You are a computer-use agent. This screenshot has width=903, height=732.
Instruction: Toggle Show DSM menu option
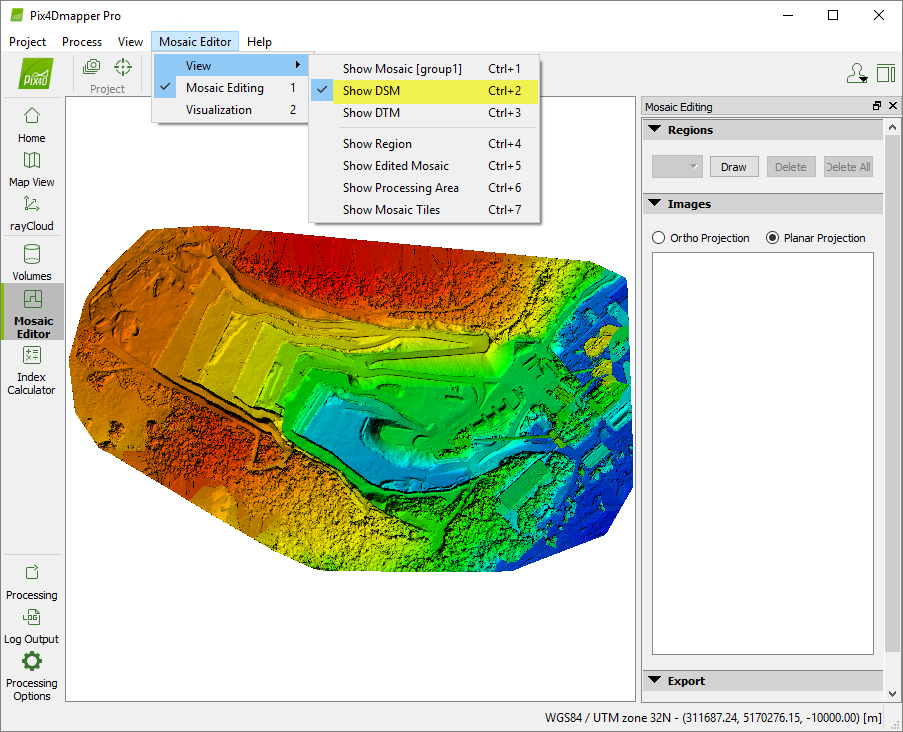pos(372,91)
